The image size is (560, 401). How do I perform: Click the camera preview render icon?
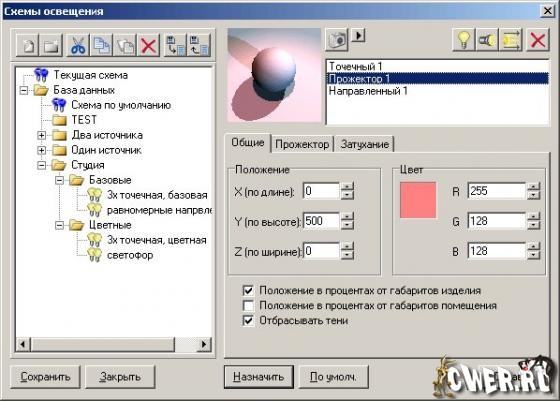tap(337, 40)
